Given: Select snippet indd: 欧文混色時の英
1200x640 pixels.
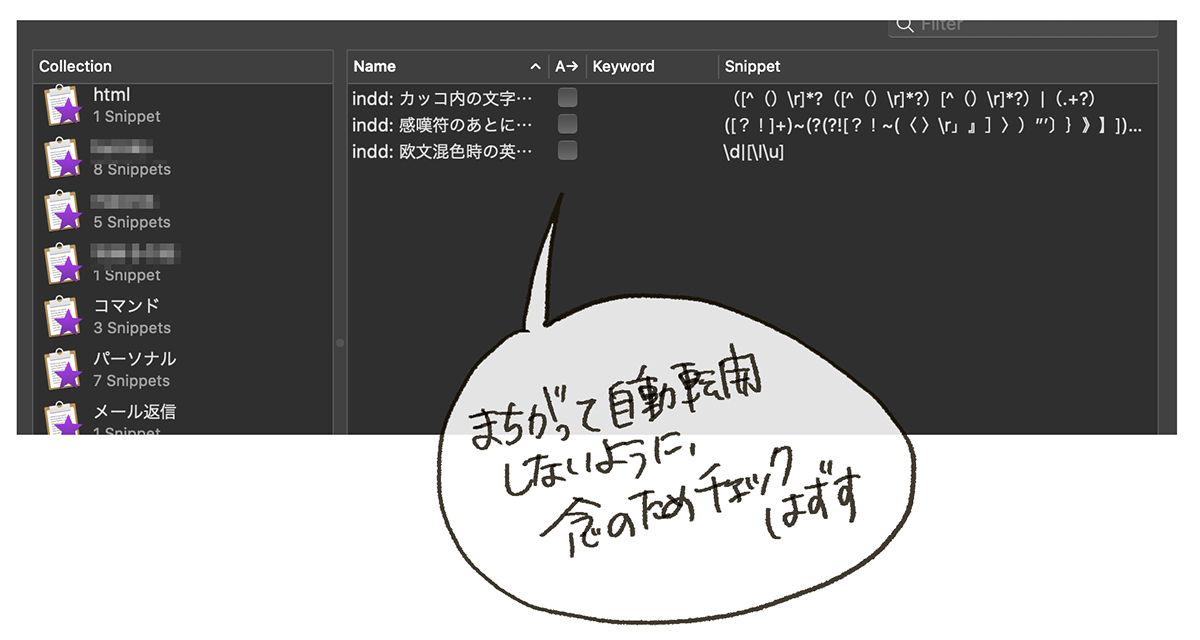Looking at the screenshot, I should point(443,152).
